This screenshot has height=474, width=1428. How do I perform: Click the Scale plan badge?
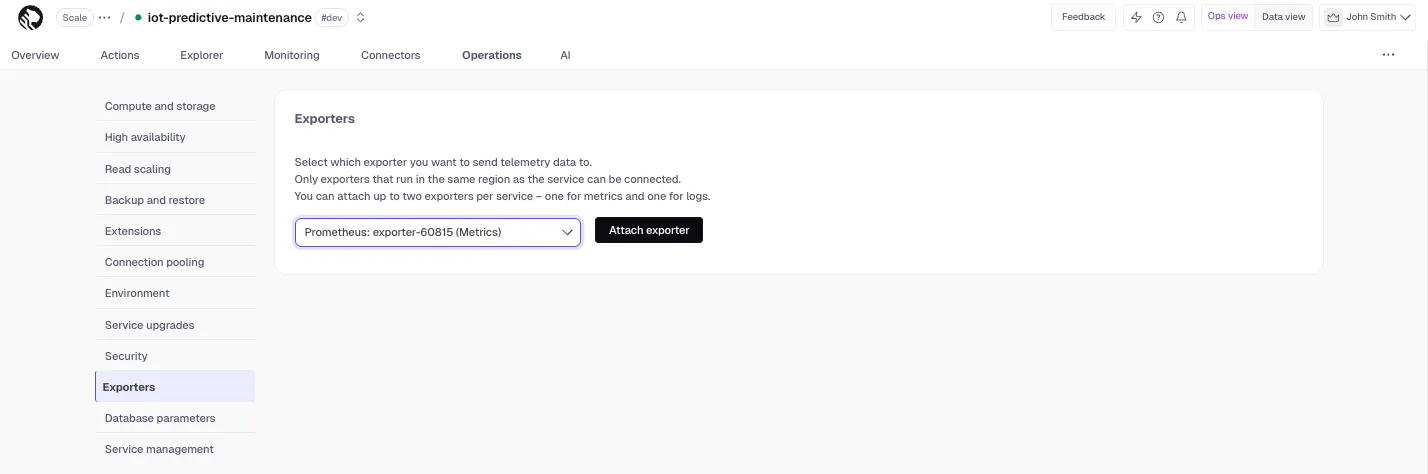75,17
